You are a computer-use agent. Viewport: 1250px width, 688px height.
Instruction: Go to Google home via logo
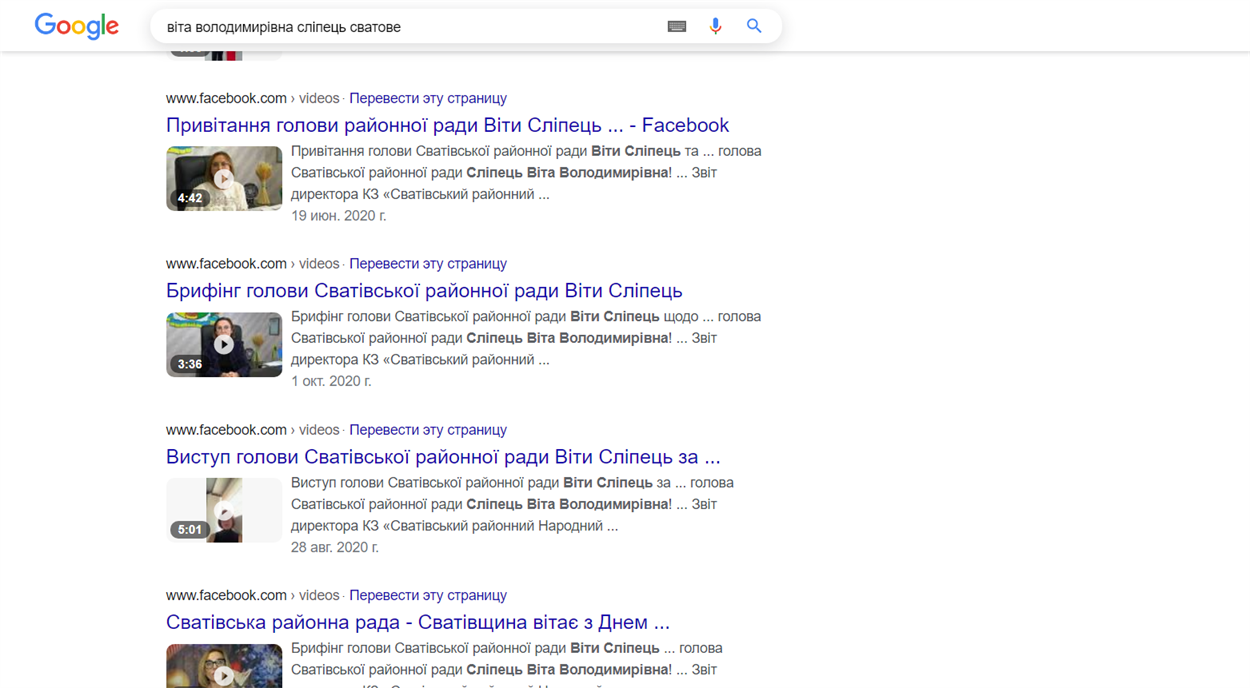pyautogui.click(x=77, y=27)
